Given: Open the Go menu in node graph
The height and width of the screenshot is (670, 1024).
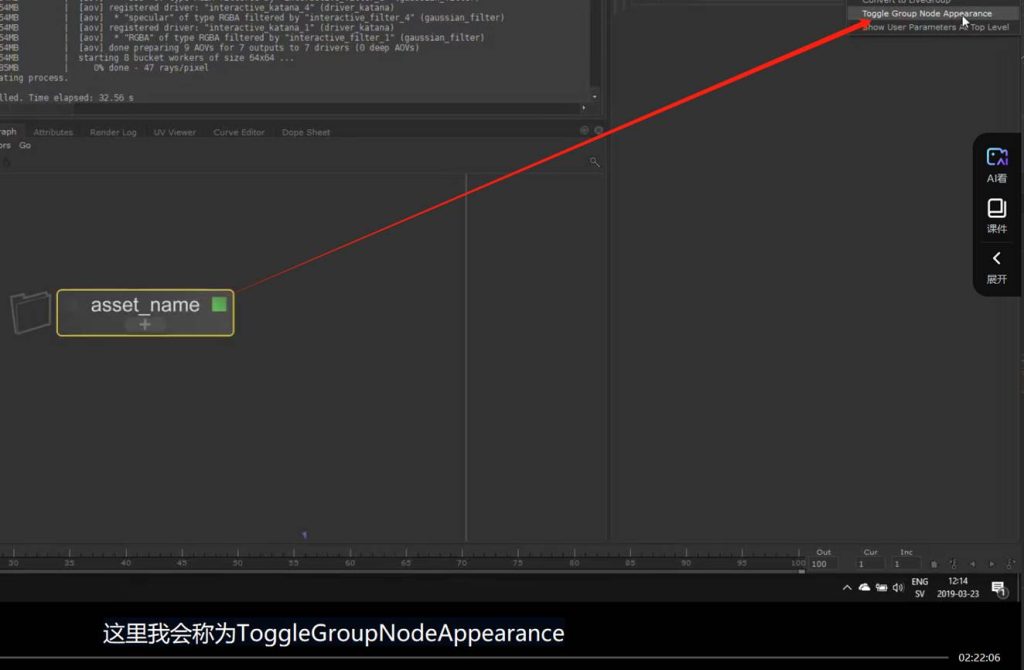Looking at the screenshot, I should (25, 146).
